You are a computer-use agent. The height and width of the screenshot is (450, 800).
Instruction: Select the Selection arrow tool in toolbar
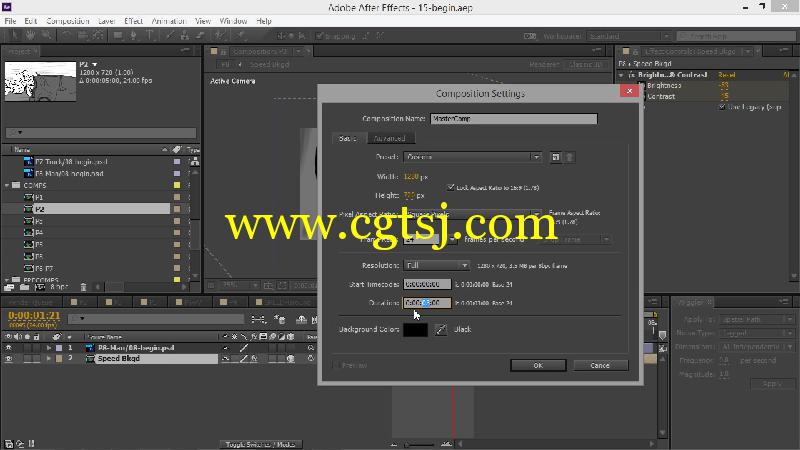(x=15, y=35)
